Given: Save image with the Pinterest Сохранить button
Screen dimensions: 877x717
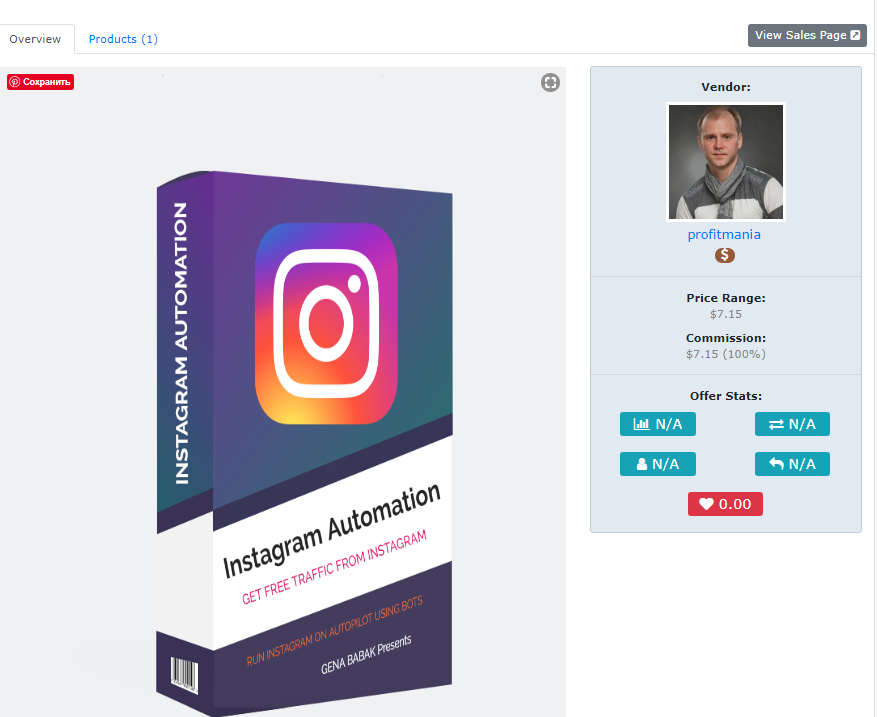Looking at the screenshot, I should [40, 82].
